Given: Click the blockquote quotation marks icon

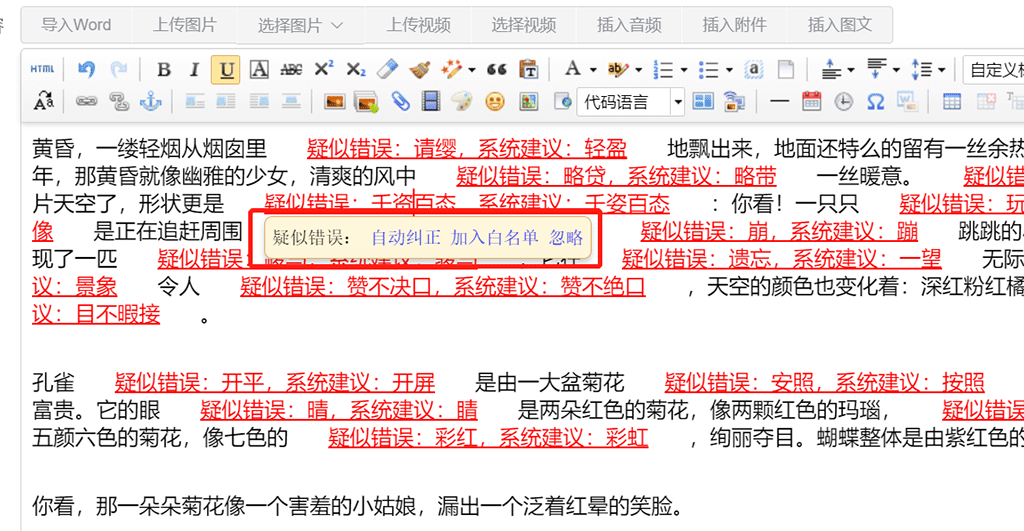Looking at the screenshot, I should (x=496, y=70).
